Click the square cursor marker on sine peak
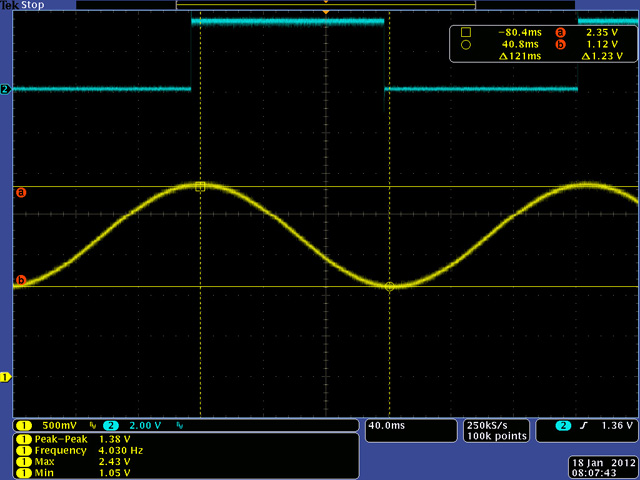 click(x=200, y=186)
